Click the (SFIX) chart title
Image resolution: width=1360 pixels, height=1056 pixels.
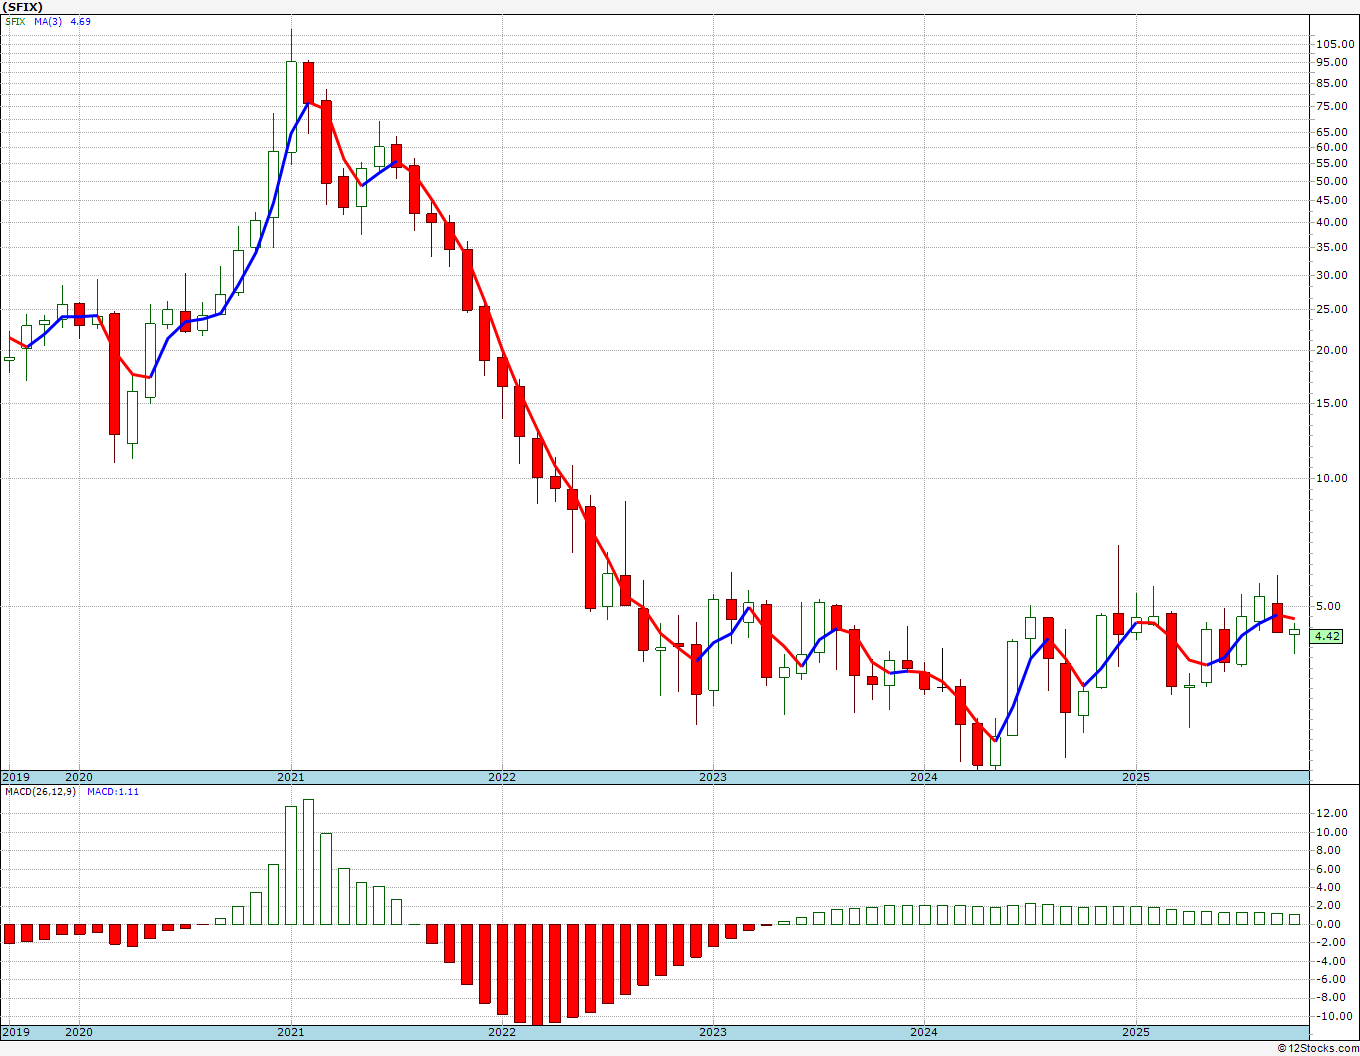click(23, 7)
